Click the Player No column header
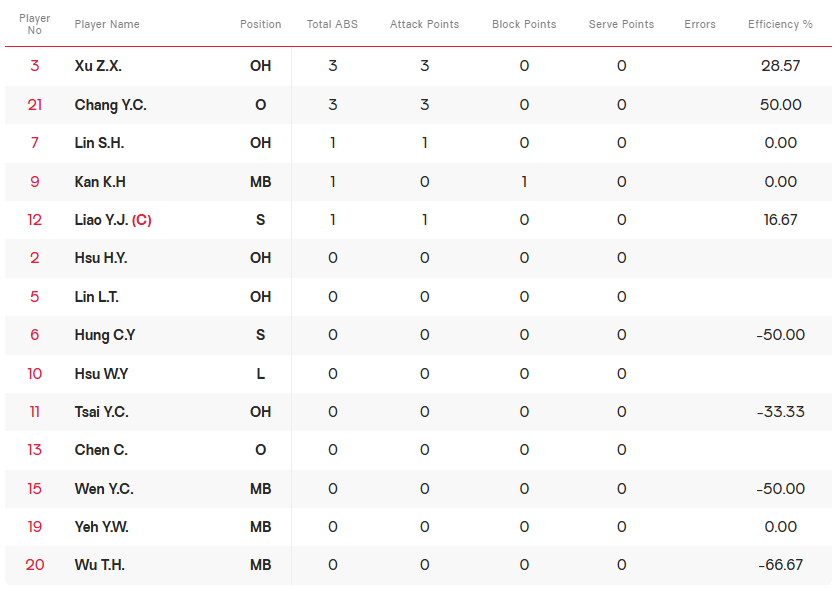Viewport: 839px width, 593px height. [35, 24]
